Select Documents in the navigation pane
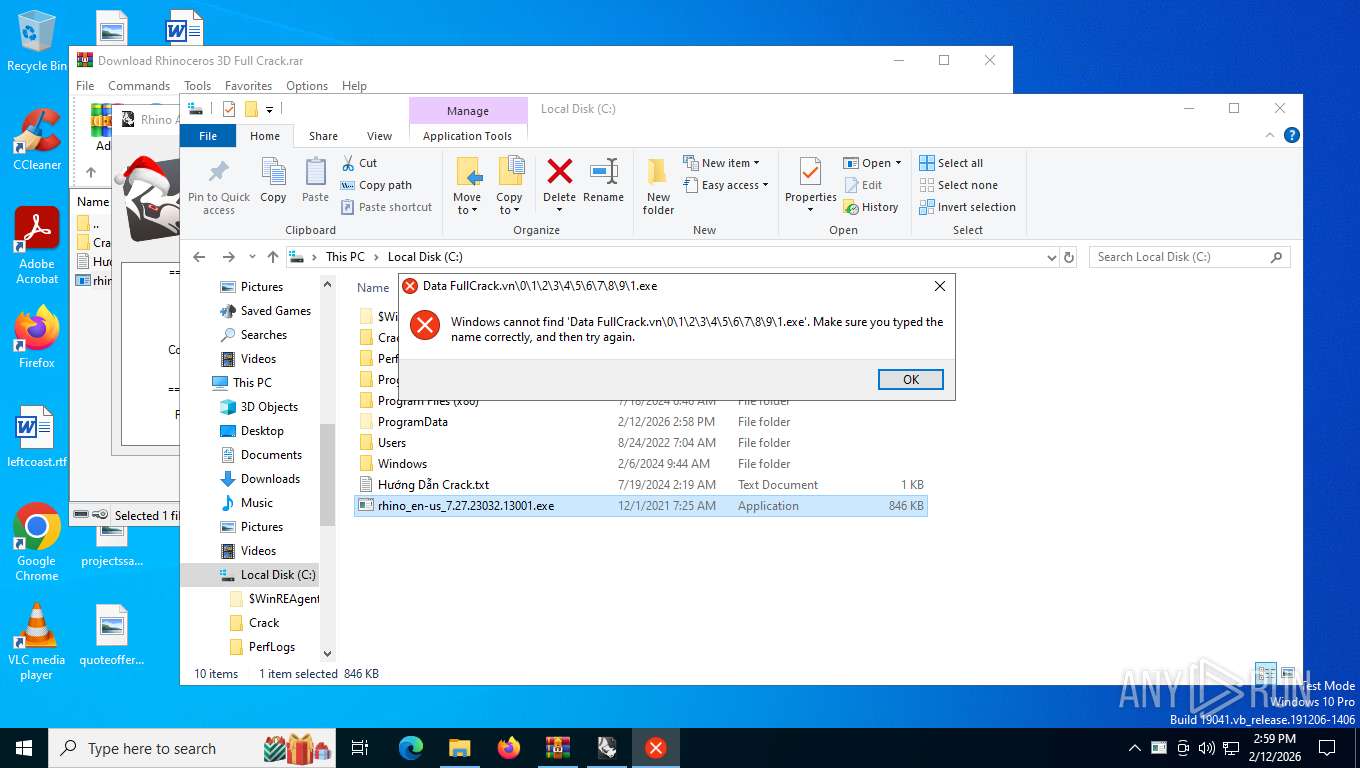 (x=271, y=455)
